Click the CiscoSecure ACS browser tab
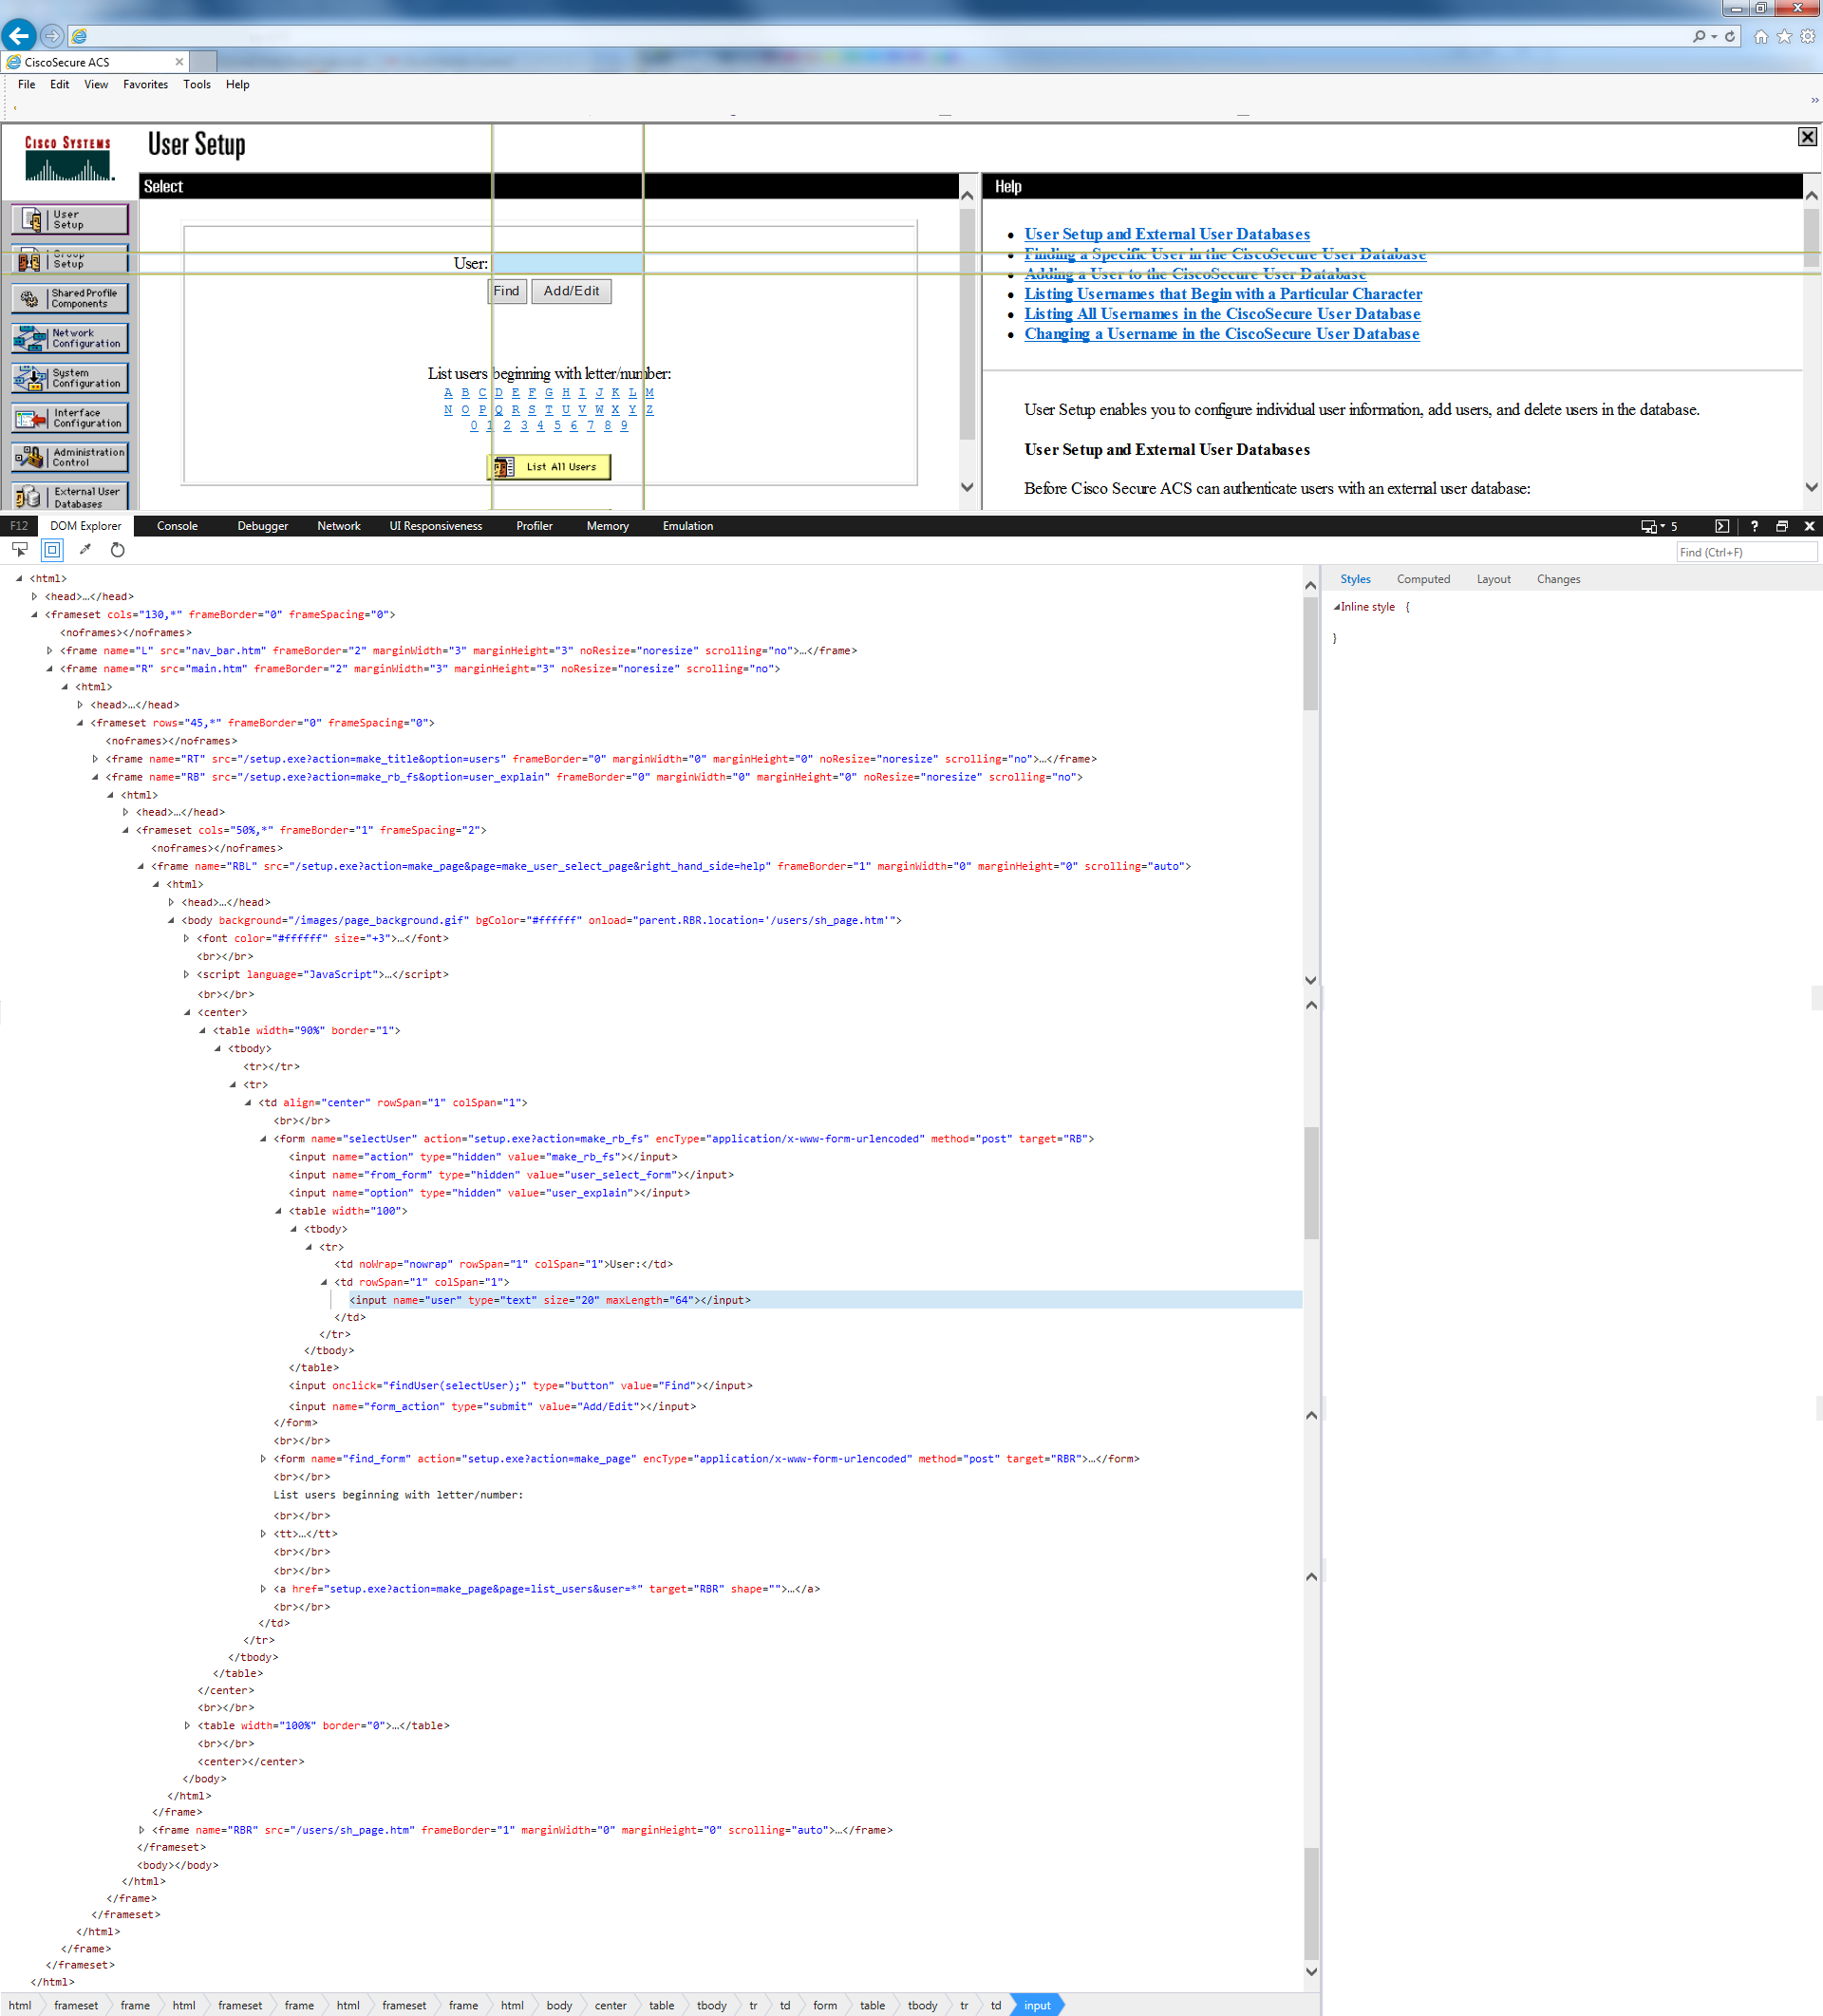The width and height of the screenshot is (1823, 2016). coord(95,62)
